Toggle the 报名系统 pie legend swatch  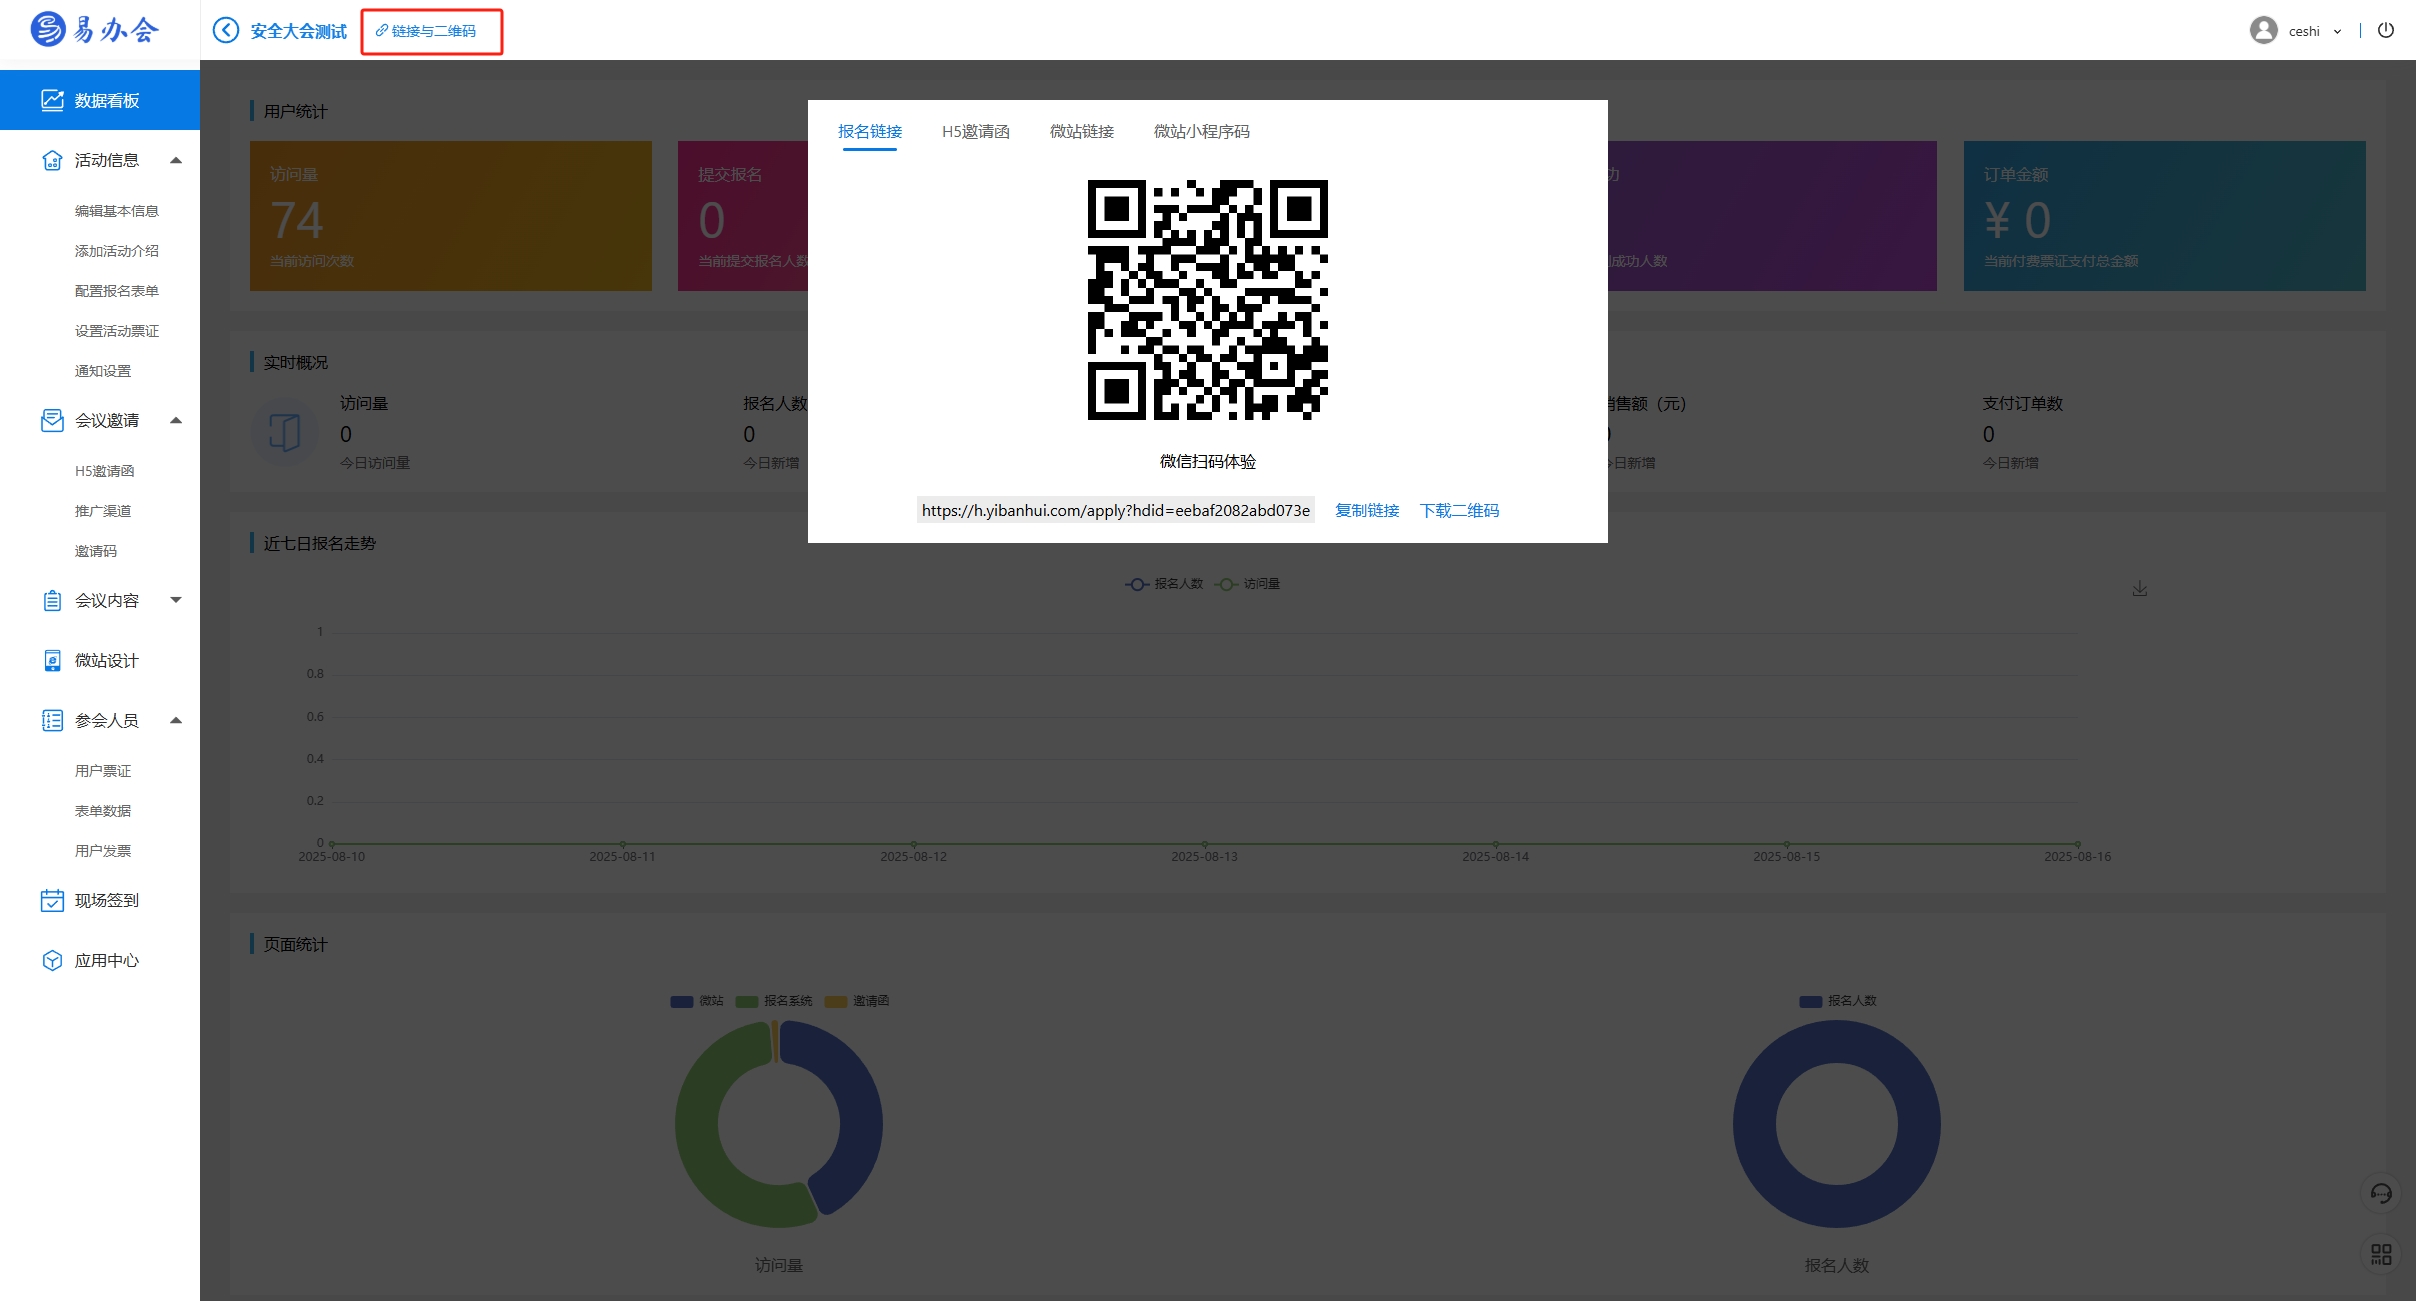(747, 1001)
